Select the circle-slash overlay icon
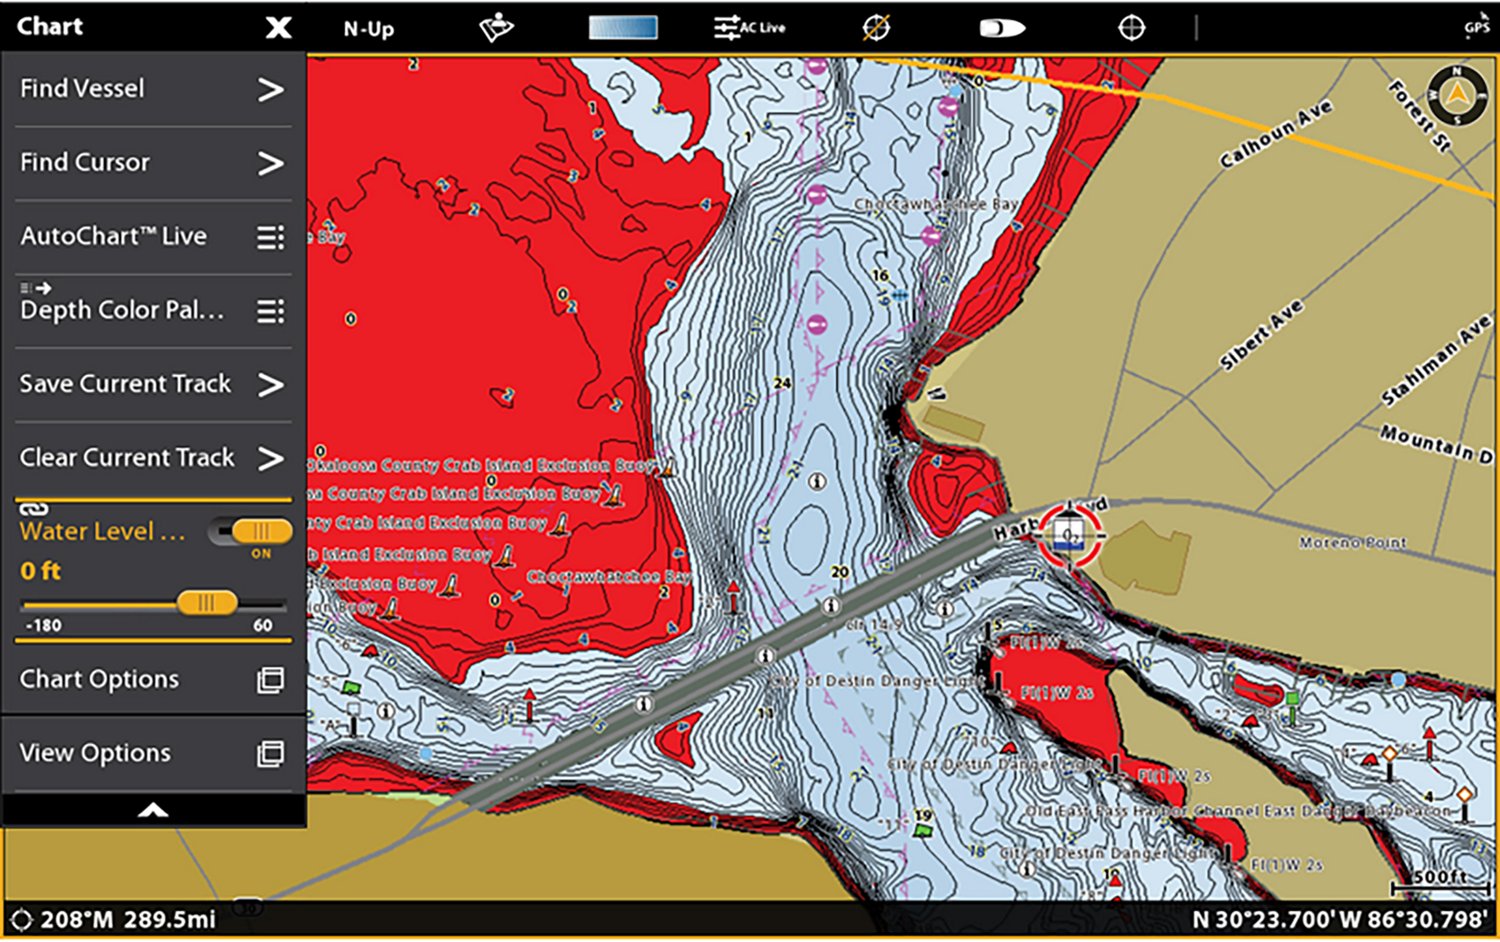Screen dimensions: 1500x942 [x=875, y=27]
